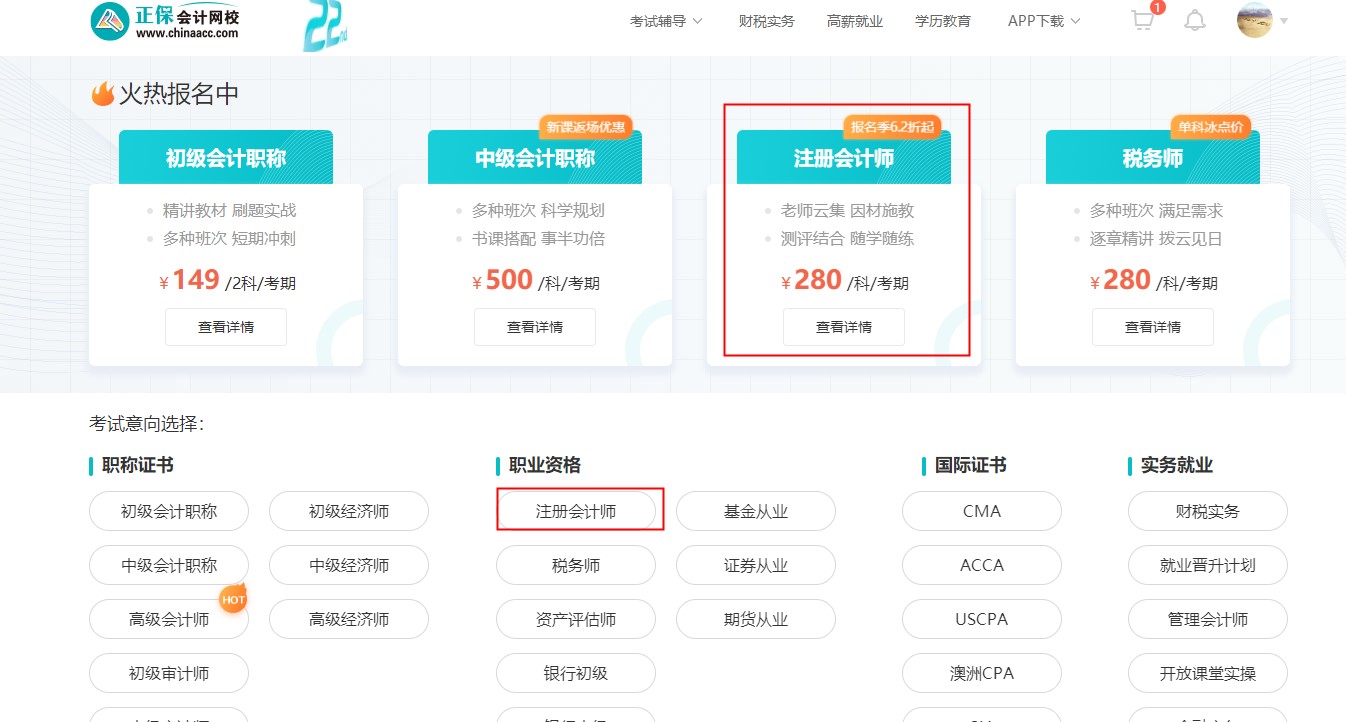Open the shopping cart
This screenshot has height=722, width=1346.
(x=1141, y=20)
